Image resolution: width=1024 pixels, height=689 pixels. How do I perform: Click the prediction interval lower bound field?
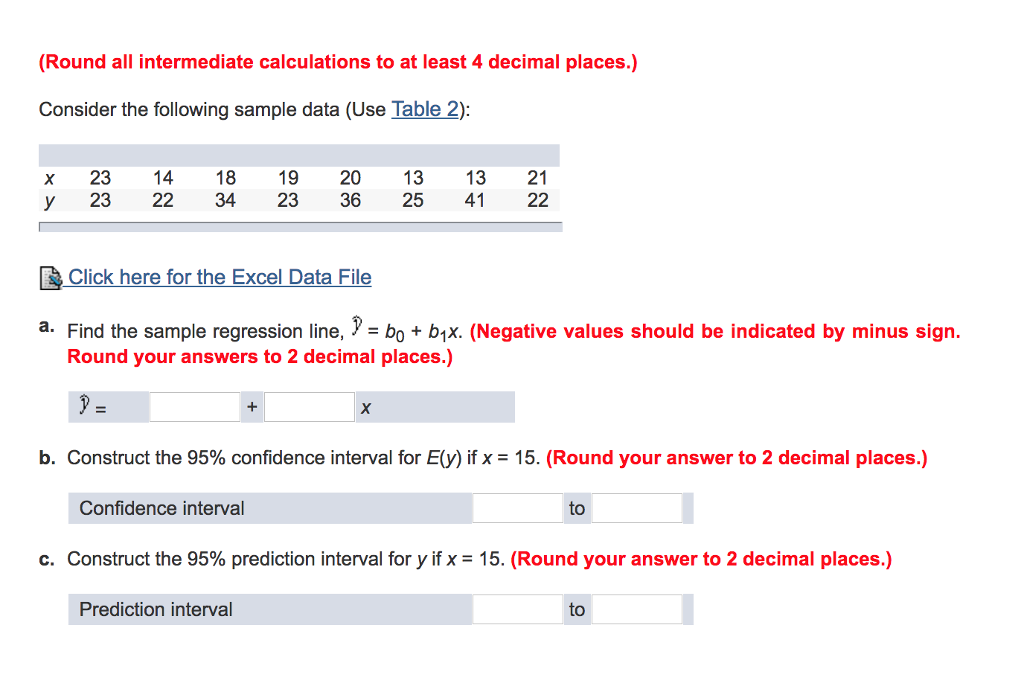[x=516, y=609]
